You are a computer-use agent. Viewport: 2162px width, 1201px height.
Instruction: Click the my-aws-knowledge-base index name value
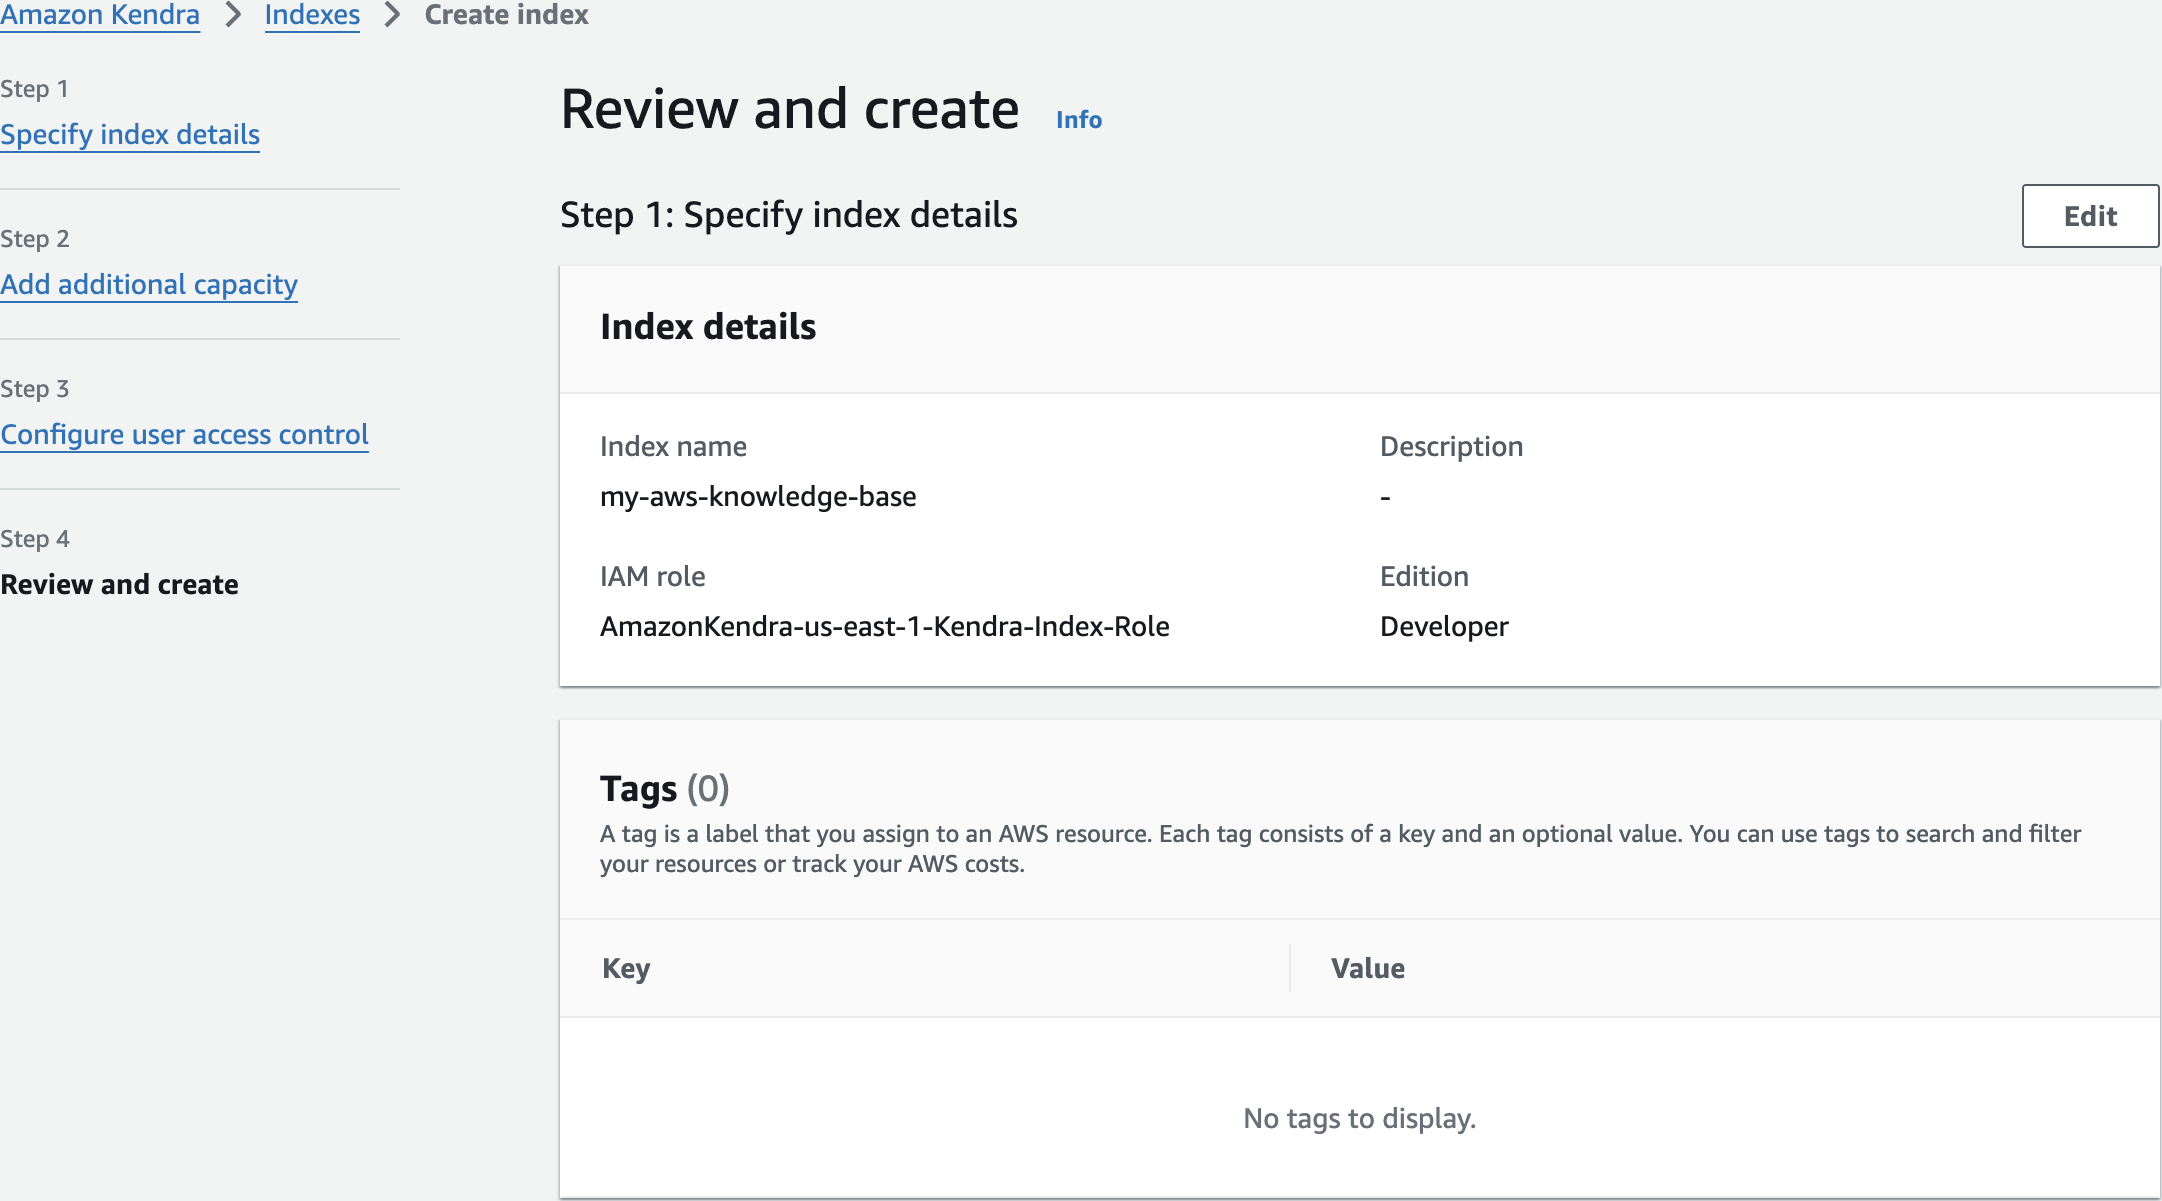click(x=758, y=496)
